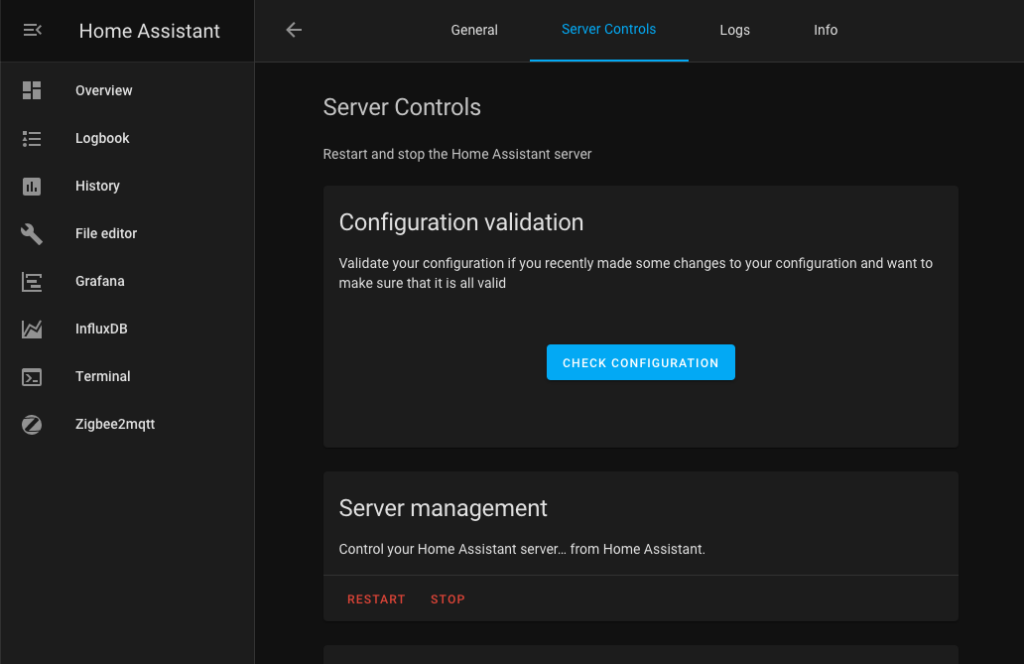Click Stop under Server management
The height and width of the screenshot is (664, 1024).
(448, 599)
